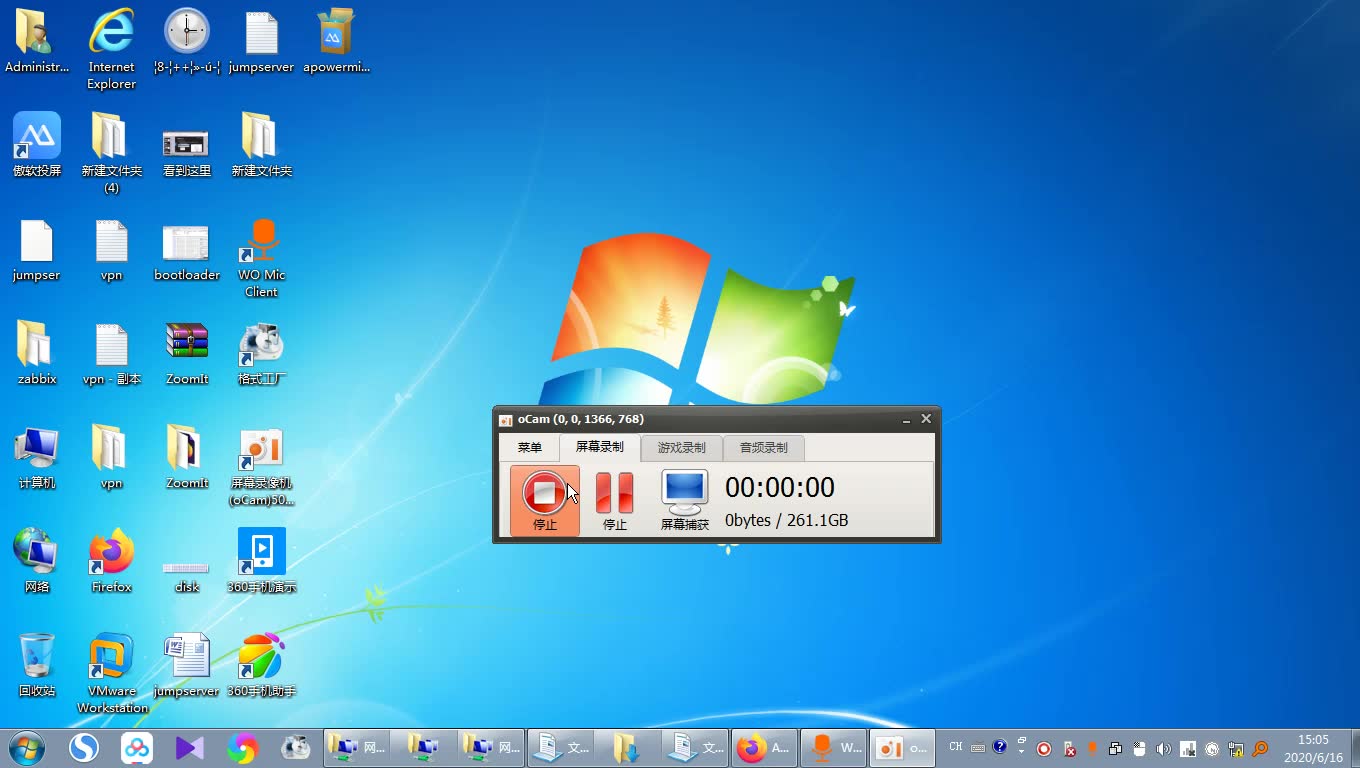
Task: Click the network signal tray icon
Action: 1187,748
